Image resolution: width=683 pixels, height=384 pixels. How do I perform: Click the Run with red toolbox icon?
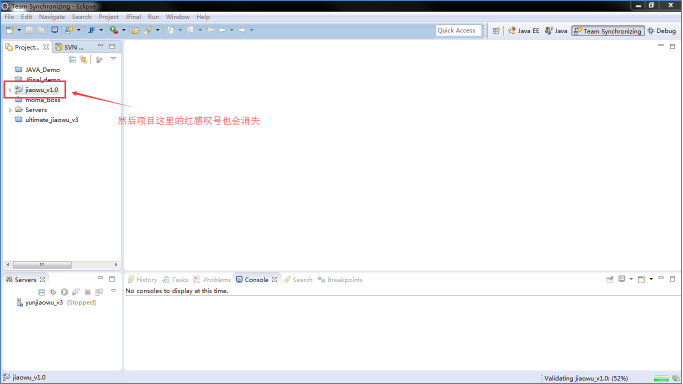114,30
